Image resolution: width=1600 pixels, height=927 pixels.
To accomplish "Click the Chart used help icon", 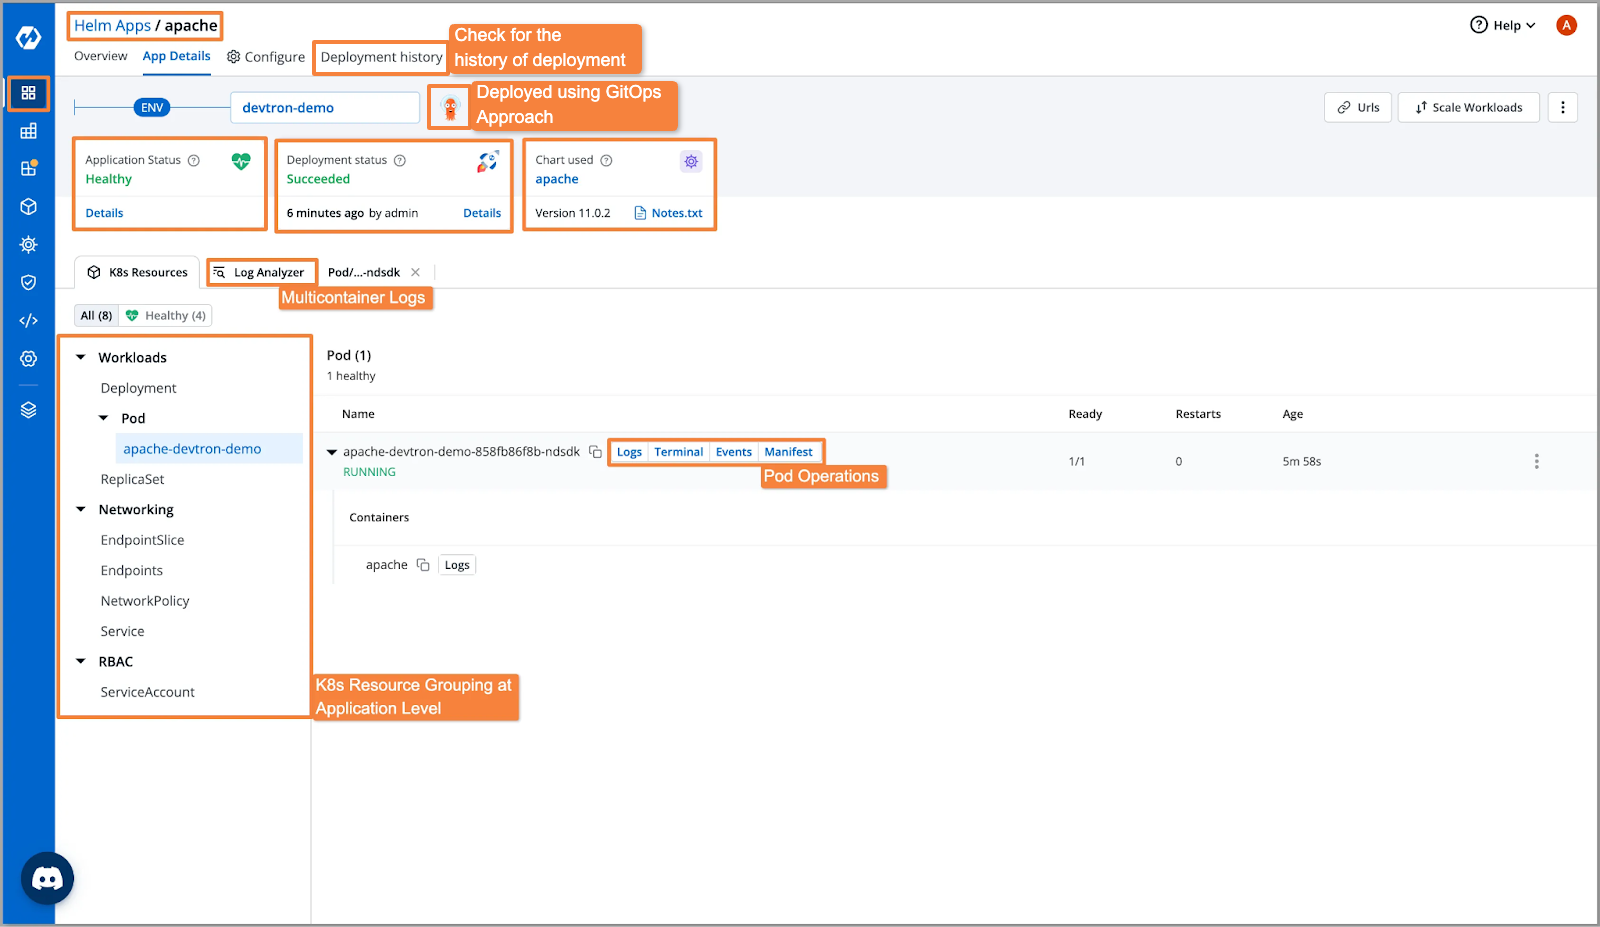I will (x=606, y=160).
